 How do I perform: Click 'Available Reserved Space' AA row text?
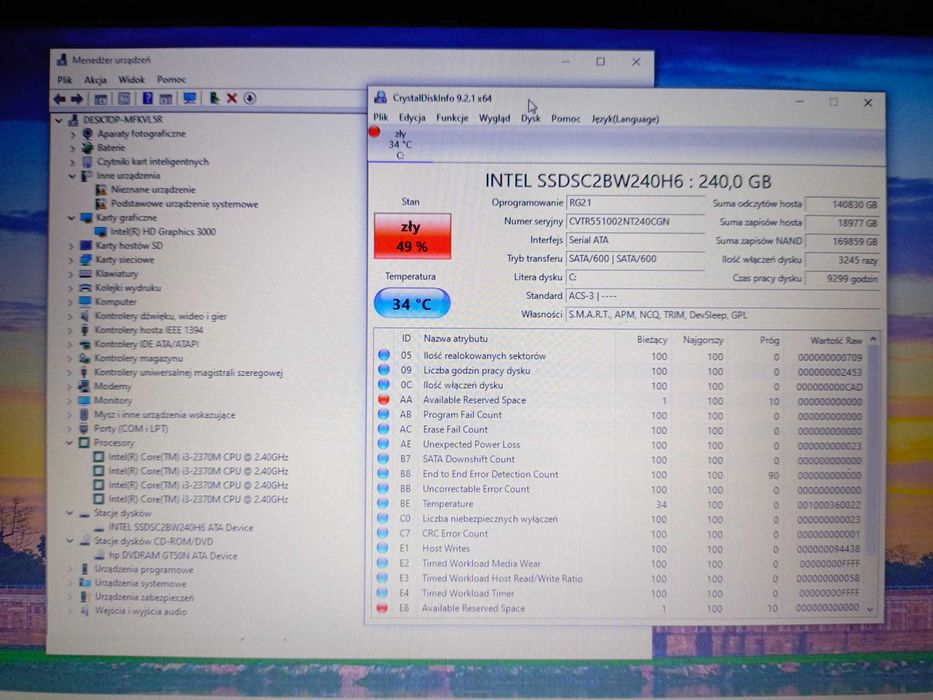click(474, 400)
